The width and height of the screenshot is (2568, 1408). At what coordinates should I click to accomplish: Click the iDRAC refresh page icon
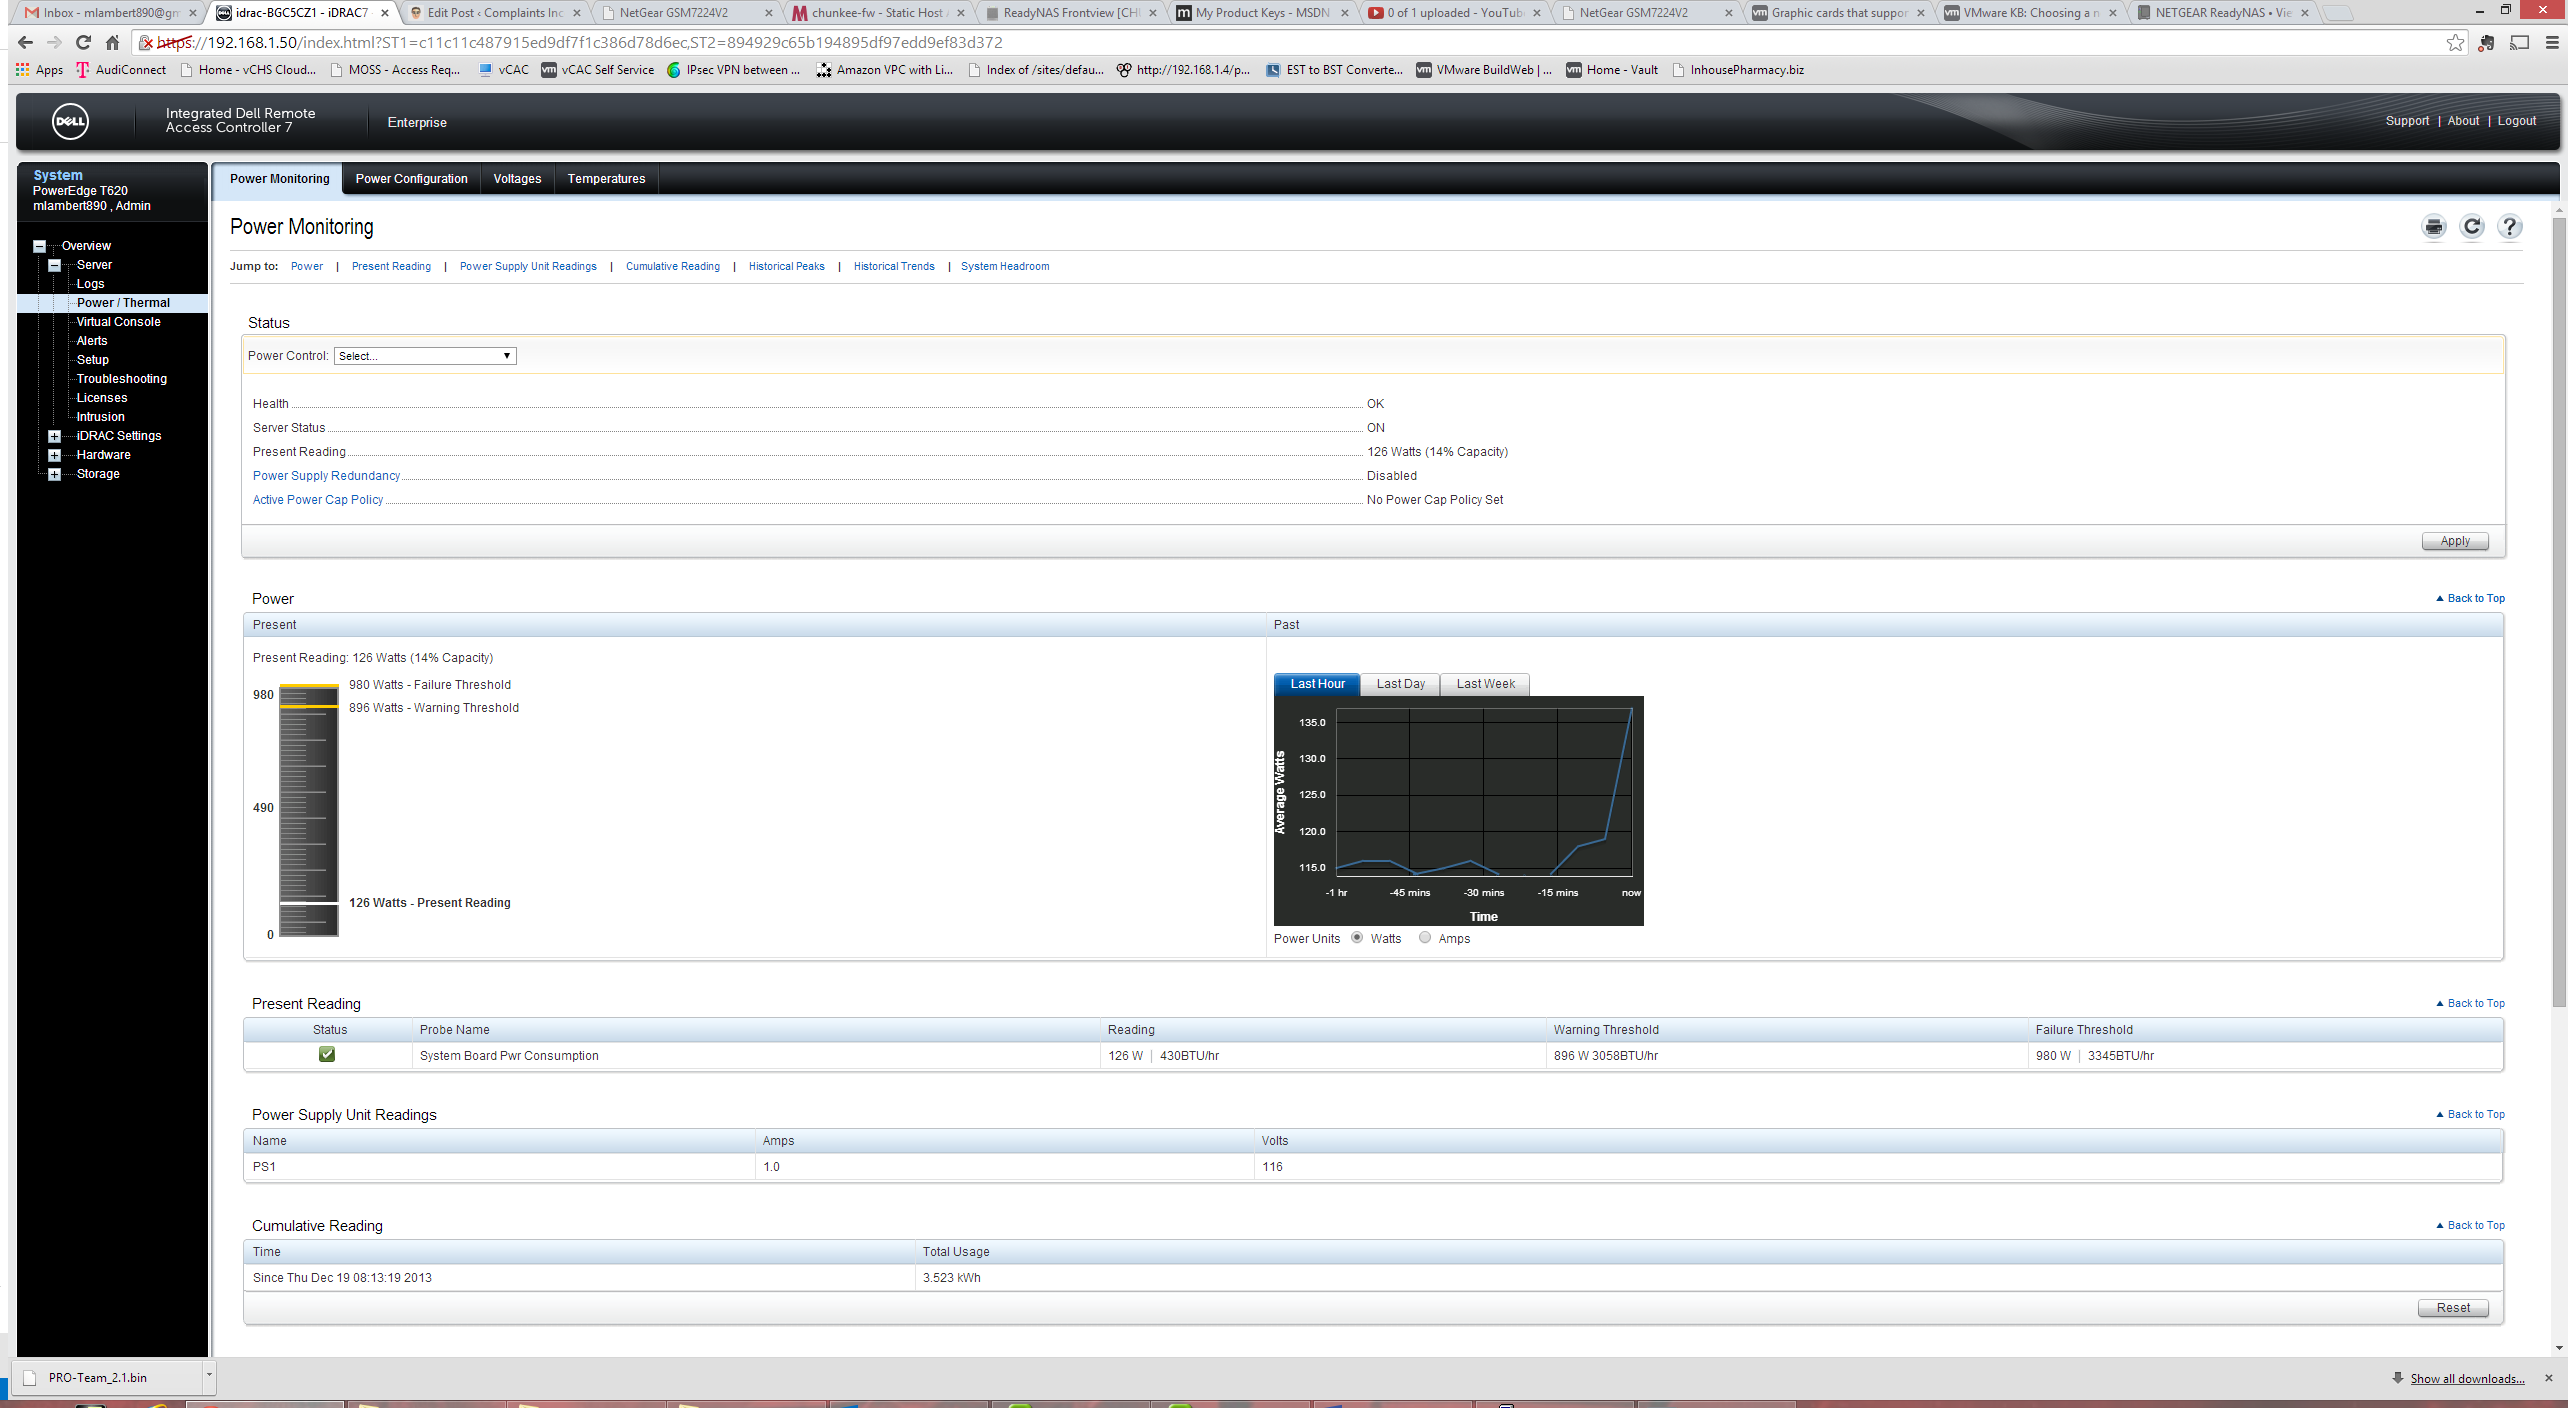coord(2471,227)
